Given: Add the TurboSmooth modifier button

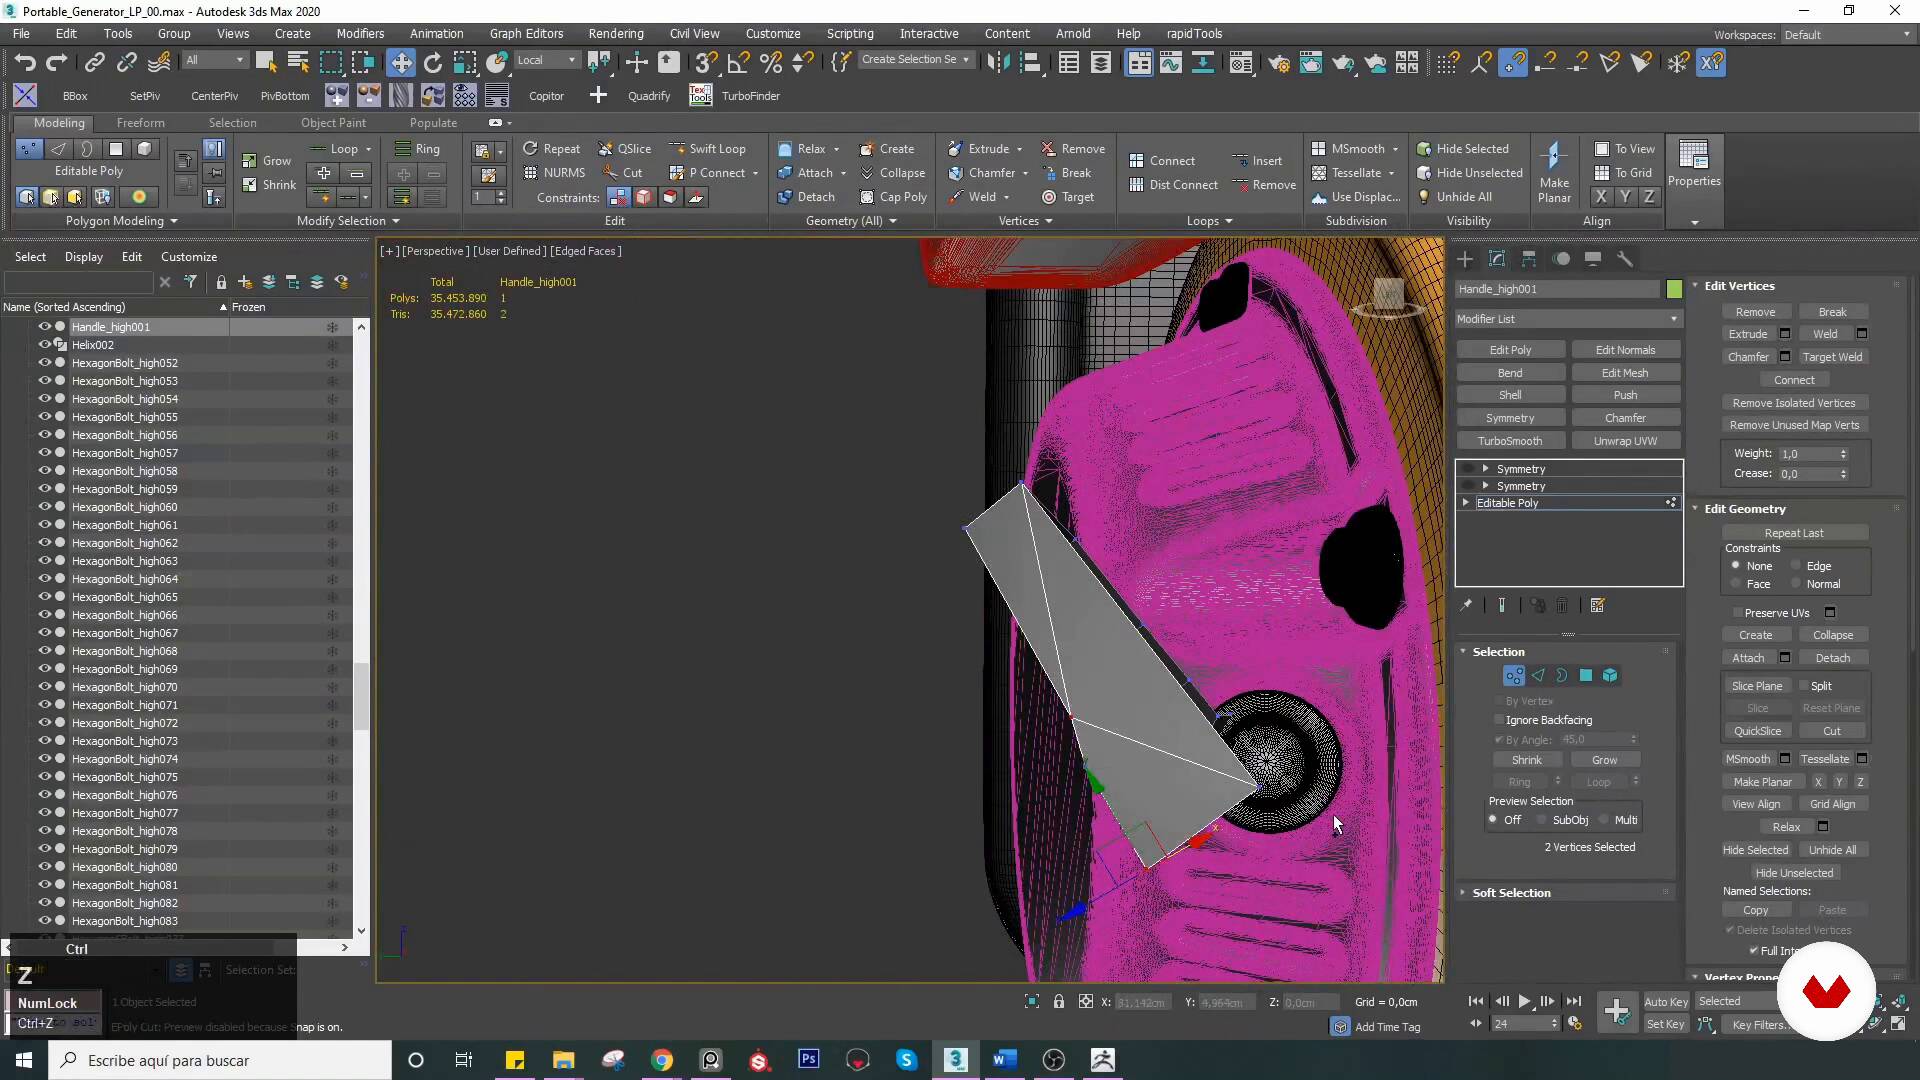Looking at the screenshot, I should point(1510,441).
